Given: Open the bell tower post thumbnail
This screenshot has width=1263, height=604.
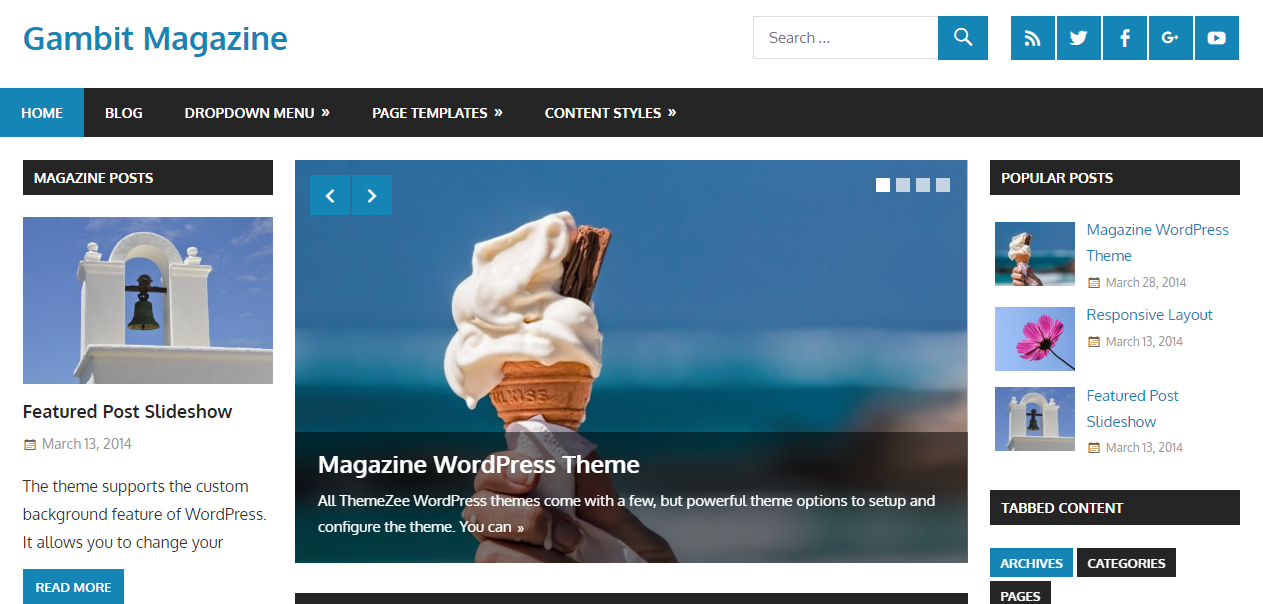Looking at the screenshot, I should click(148, 301).
